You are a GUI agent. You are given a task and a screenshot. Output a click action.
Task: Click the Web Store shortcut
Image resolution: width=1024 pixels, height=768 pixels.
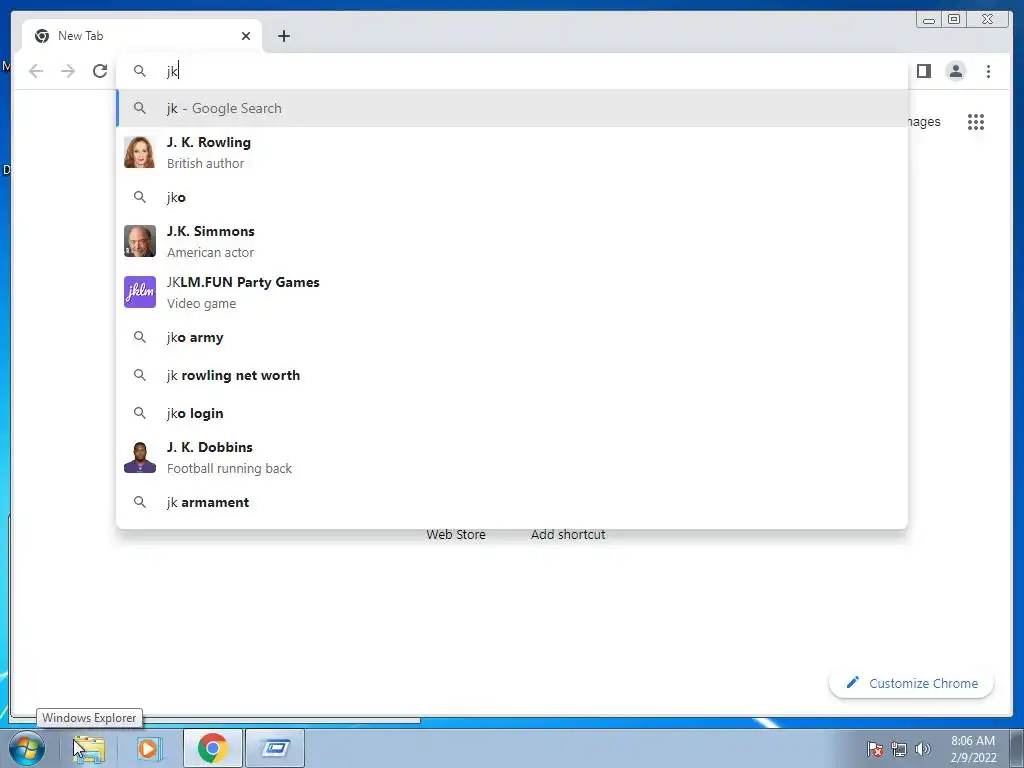point(456,534)
